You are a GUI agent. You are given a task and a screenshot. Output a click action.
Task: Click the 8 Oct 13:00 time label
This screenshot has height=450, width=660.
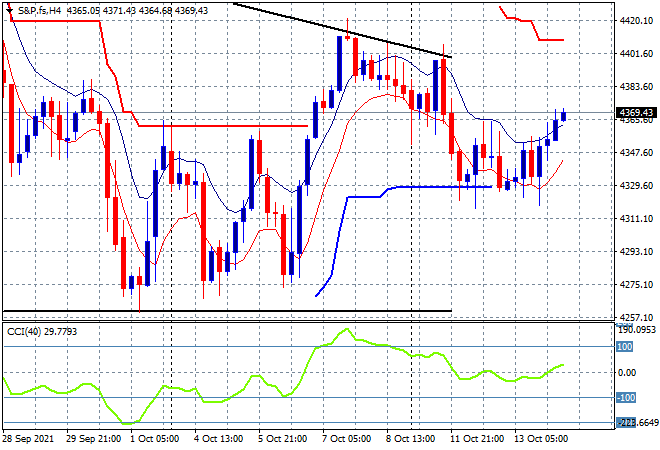click(410, 439)
